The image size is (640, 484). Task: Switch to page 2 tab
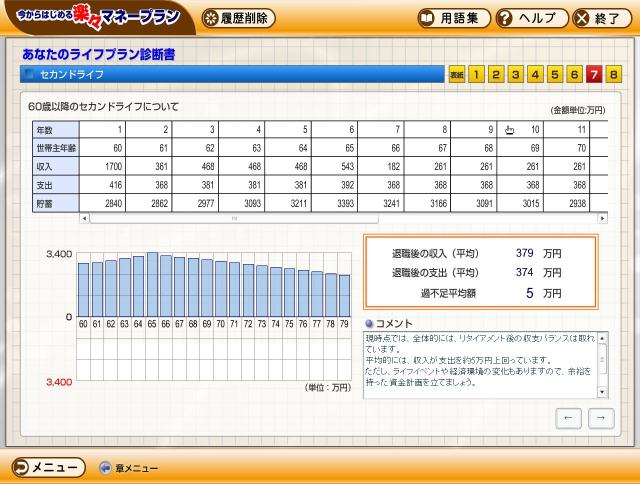pos(496,74)
